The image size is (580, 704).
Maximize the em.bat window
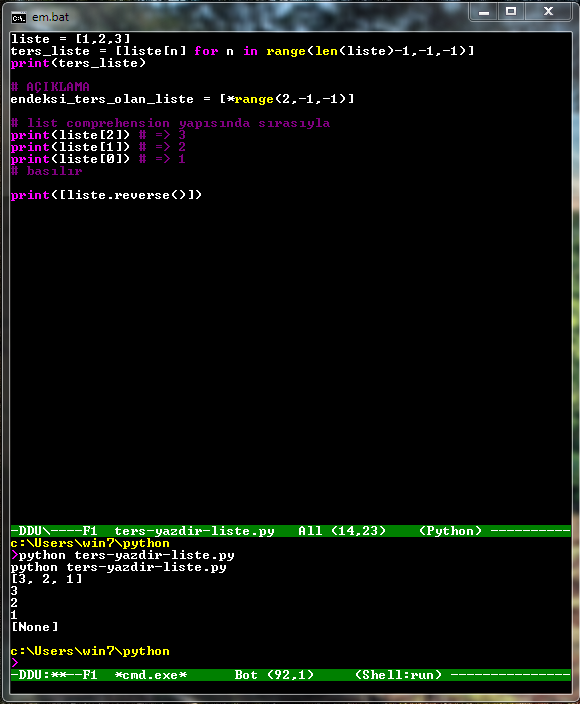pos(511,12)
